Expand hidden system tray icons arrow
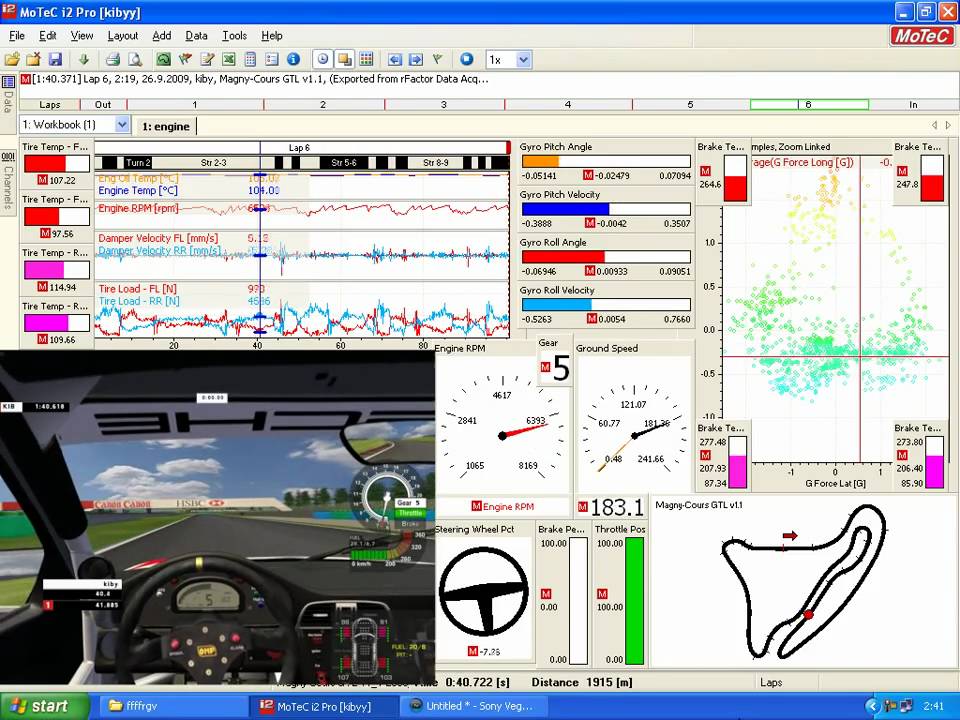This screenshot has width=960, height=720. (872, 707)
